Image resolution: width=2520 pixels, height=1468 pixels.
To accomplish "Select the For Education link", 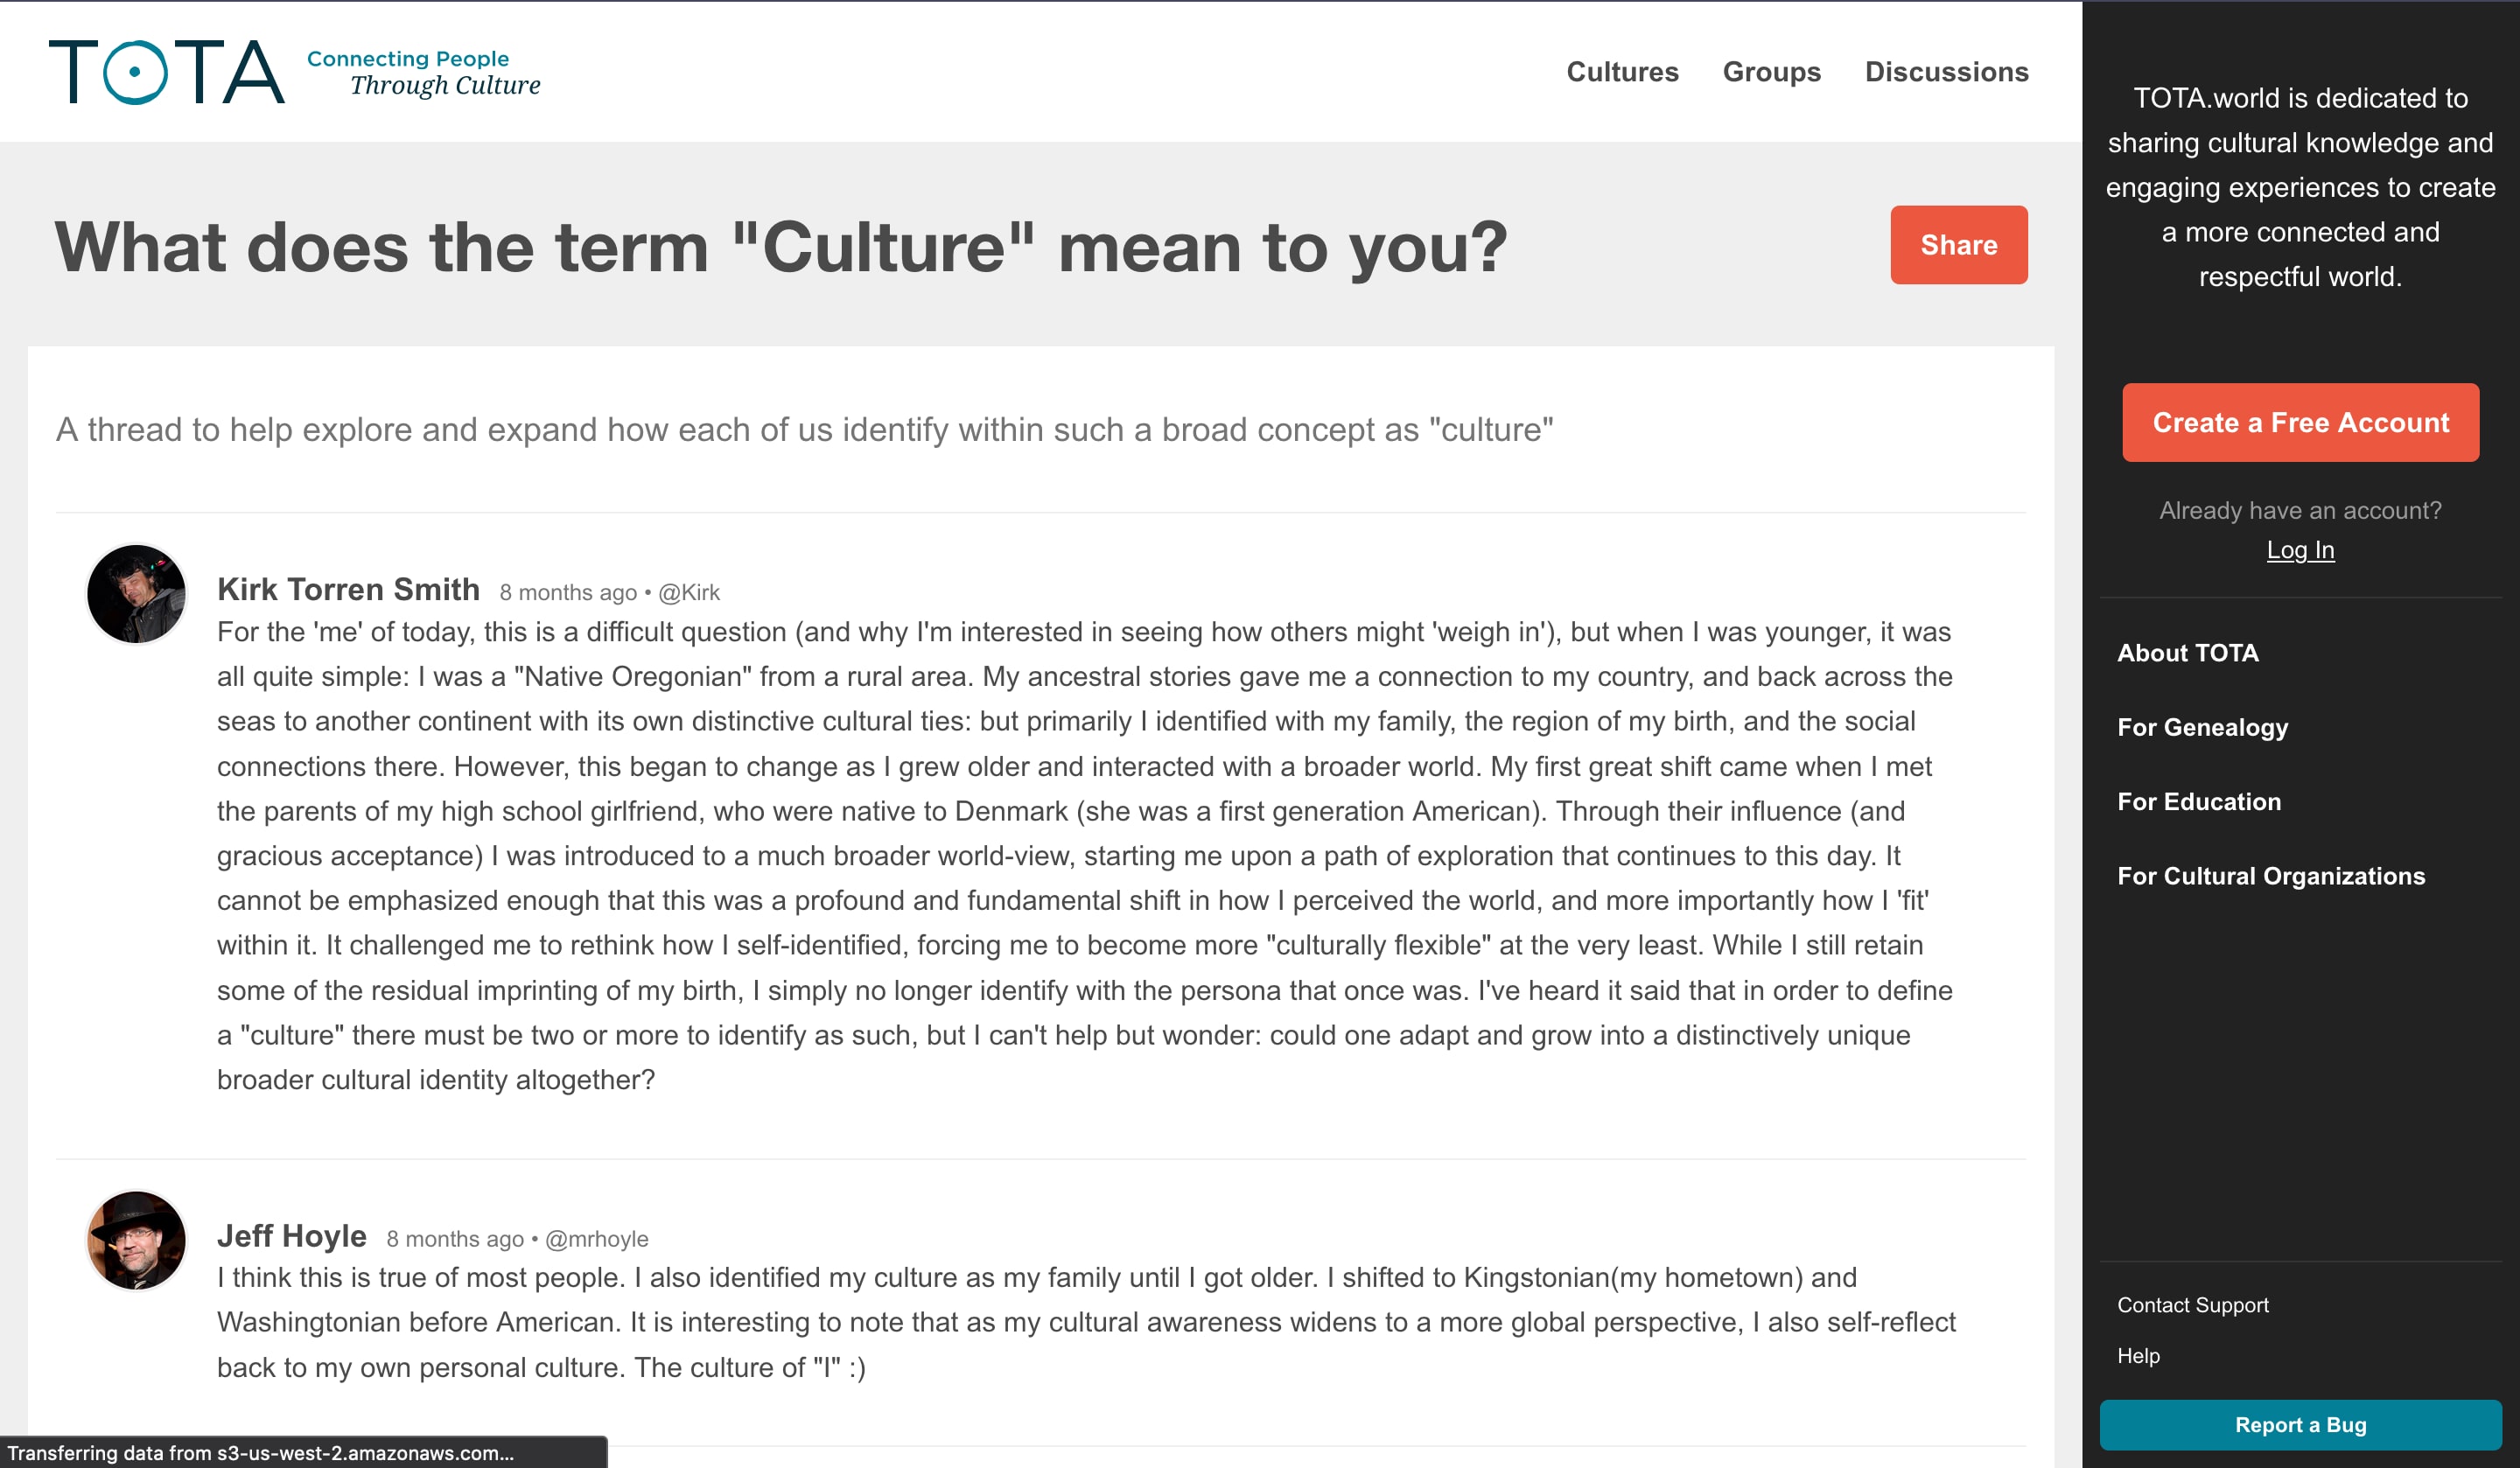I will point(2198,801).
